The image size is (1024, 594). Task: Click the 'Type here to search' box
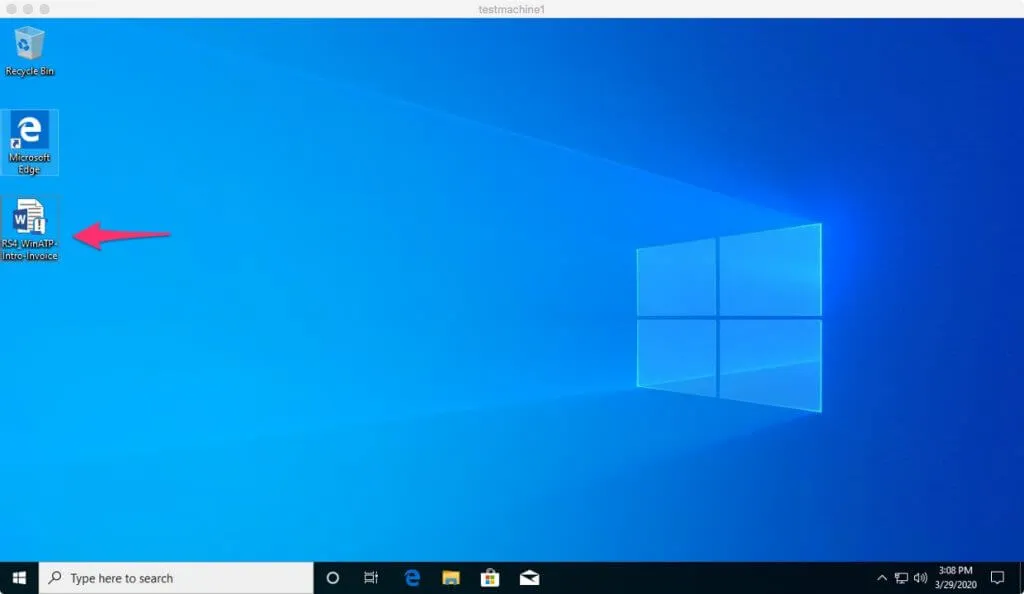176,578
